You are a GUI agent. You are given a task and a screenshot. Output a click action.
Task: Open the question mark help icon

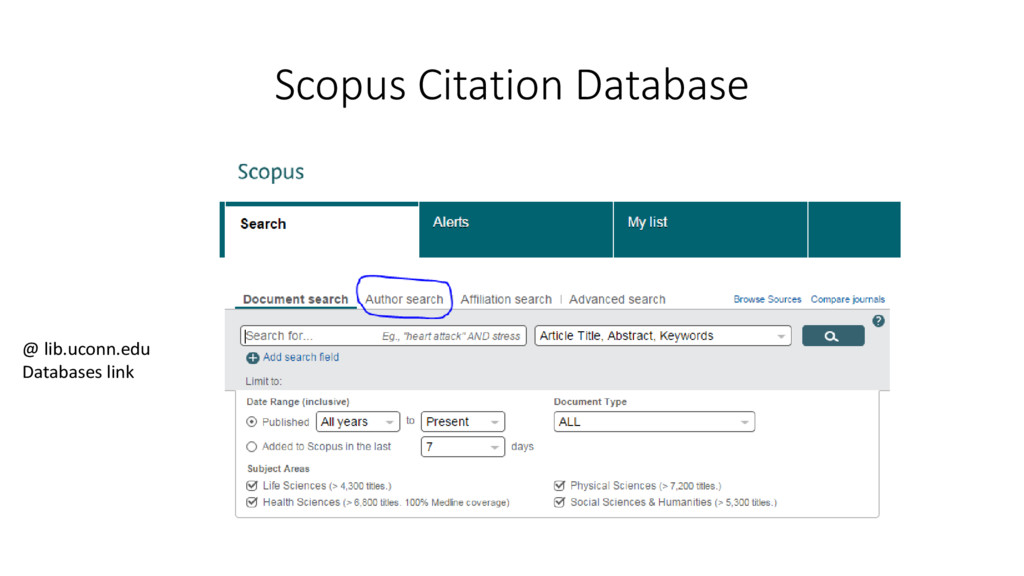pyautogui.click(x=878, y=321)
